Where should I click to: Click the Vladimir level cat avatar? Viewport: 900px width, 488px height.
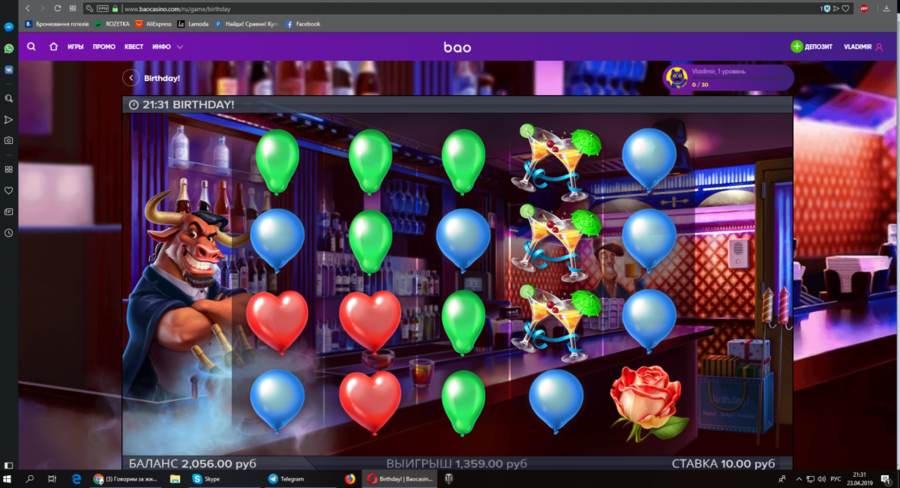tap(677, 78)
